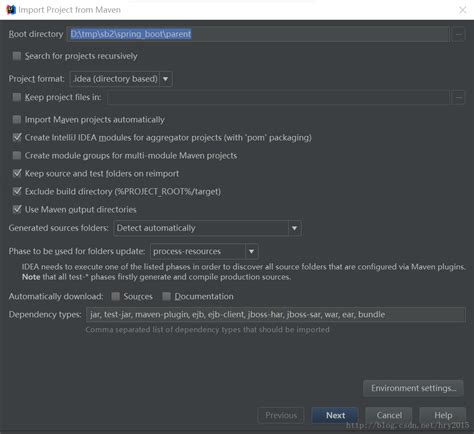This screenshot has height=434, width=474.
Task: Click the IntelliJ IDEA icon in title bar
Action: [x=11, y=10]
